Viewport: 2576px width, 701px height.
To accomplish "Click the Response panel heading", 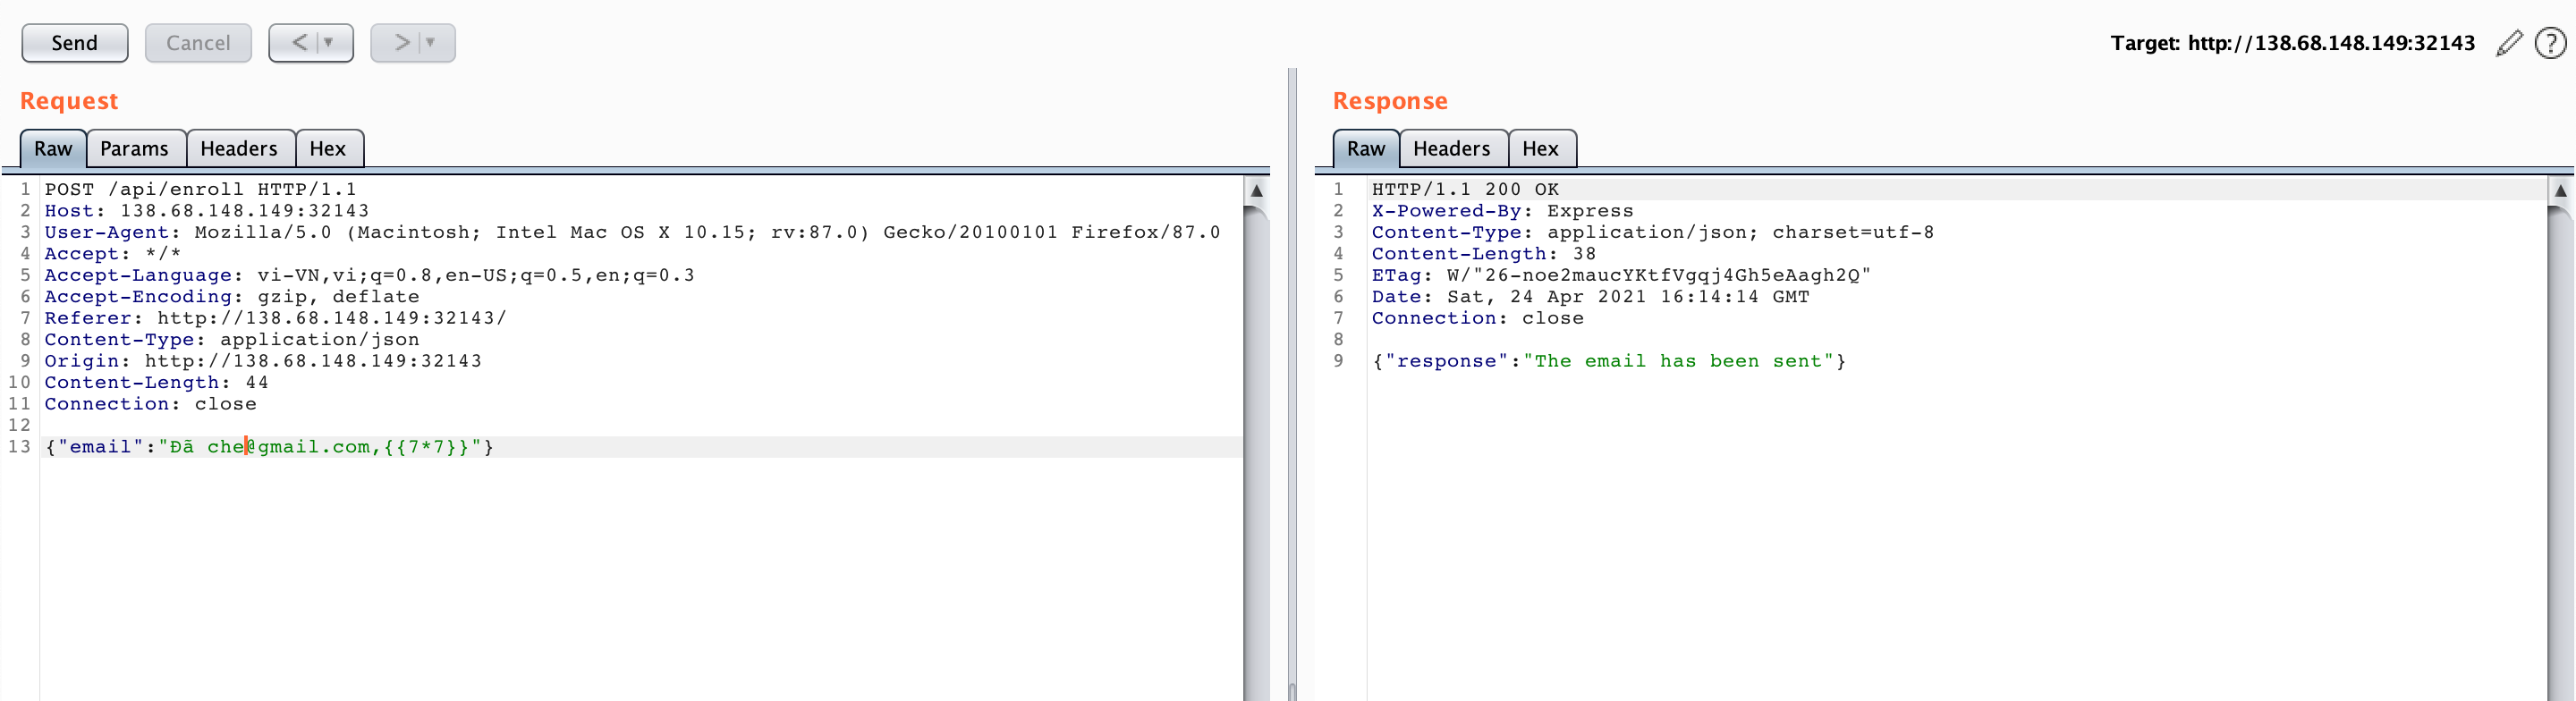I will click(x=1390, y=101).
